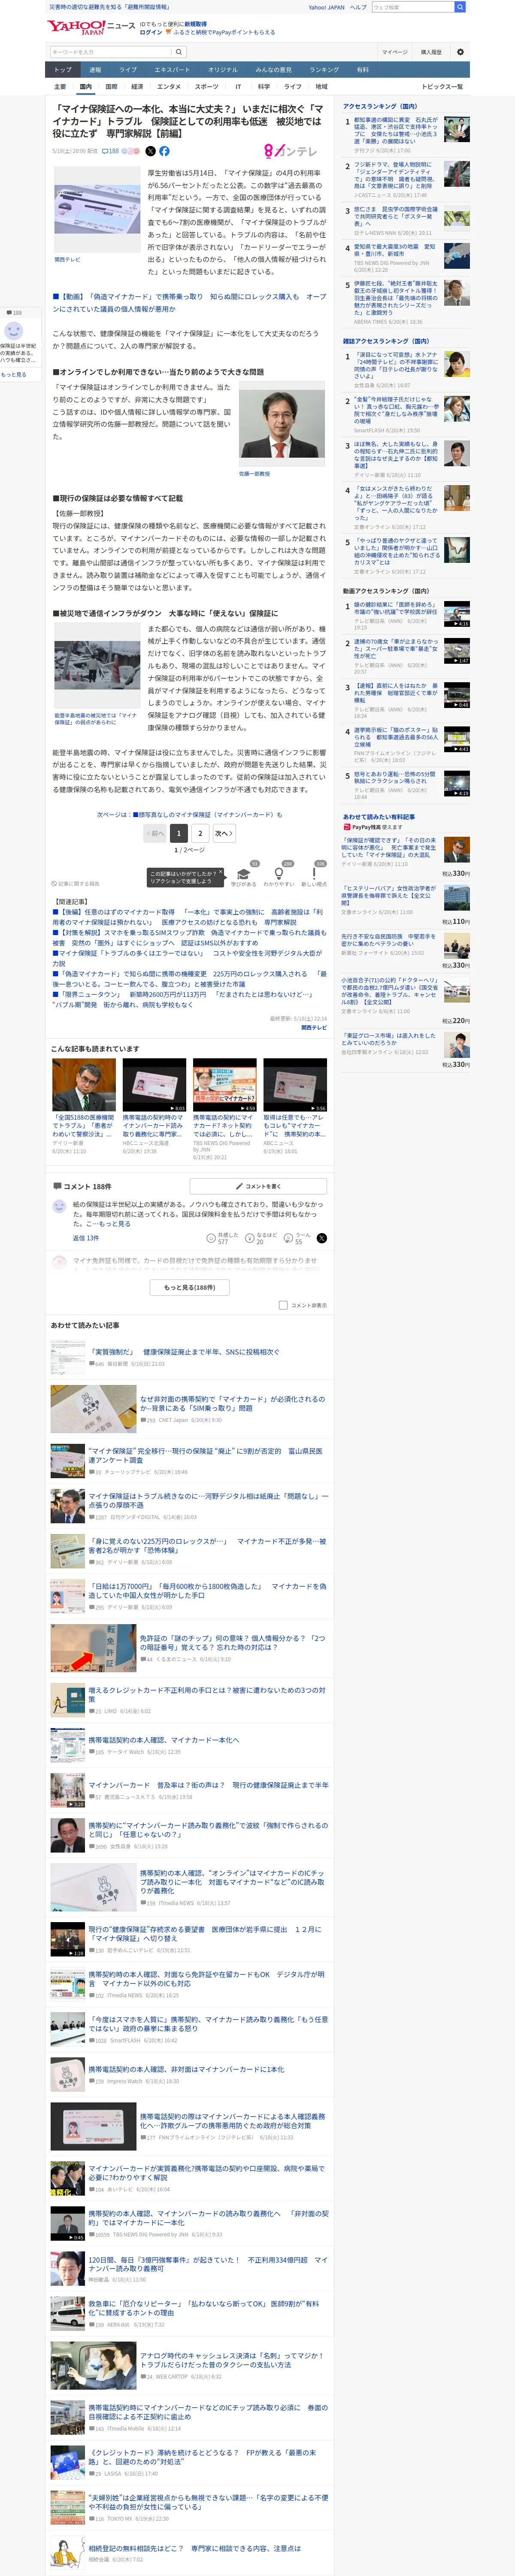
Task: Click 記事に関する報告 report icon link
Action: coord(76,884)
